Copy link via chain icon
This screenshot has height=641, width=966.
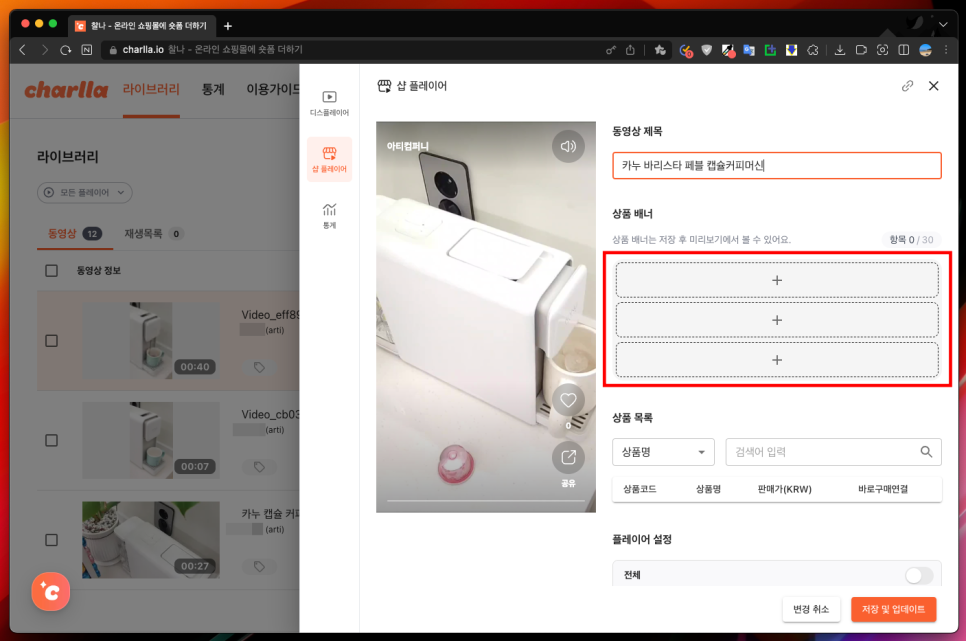(x=907, y=86)
